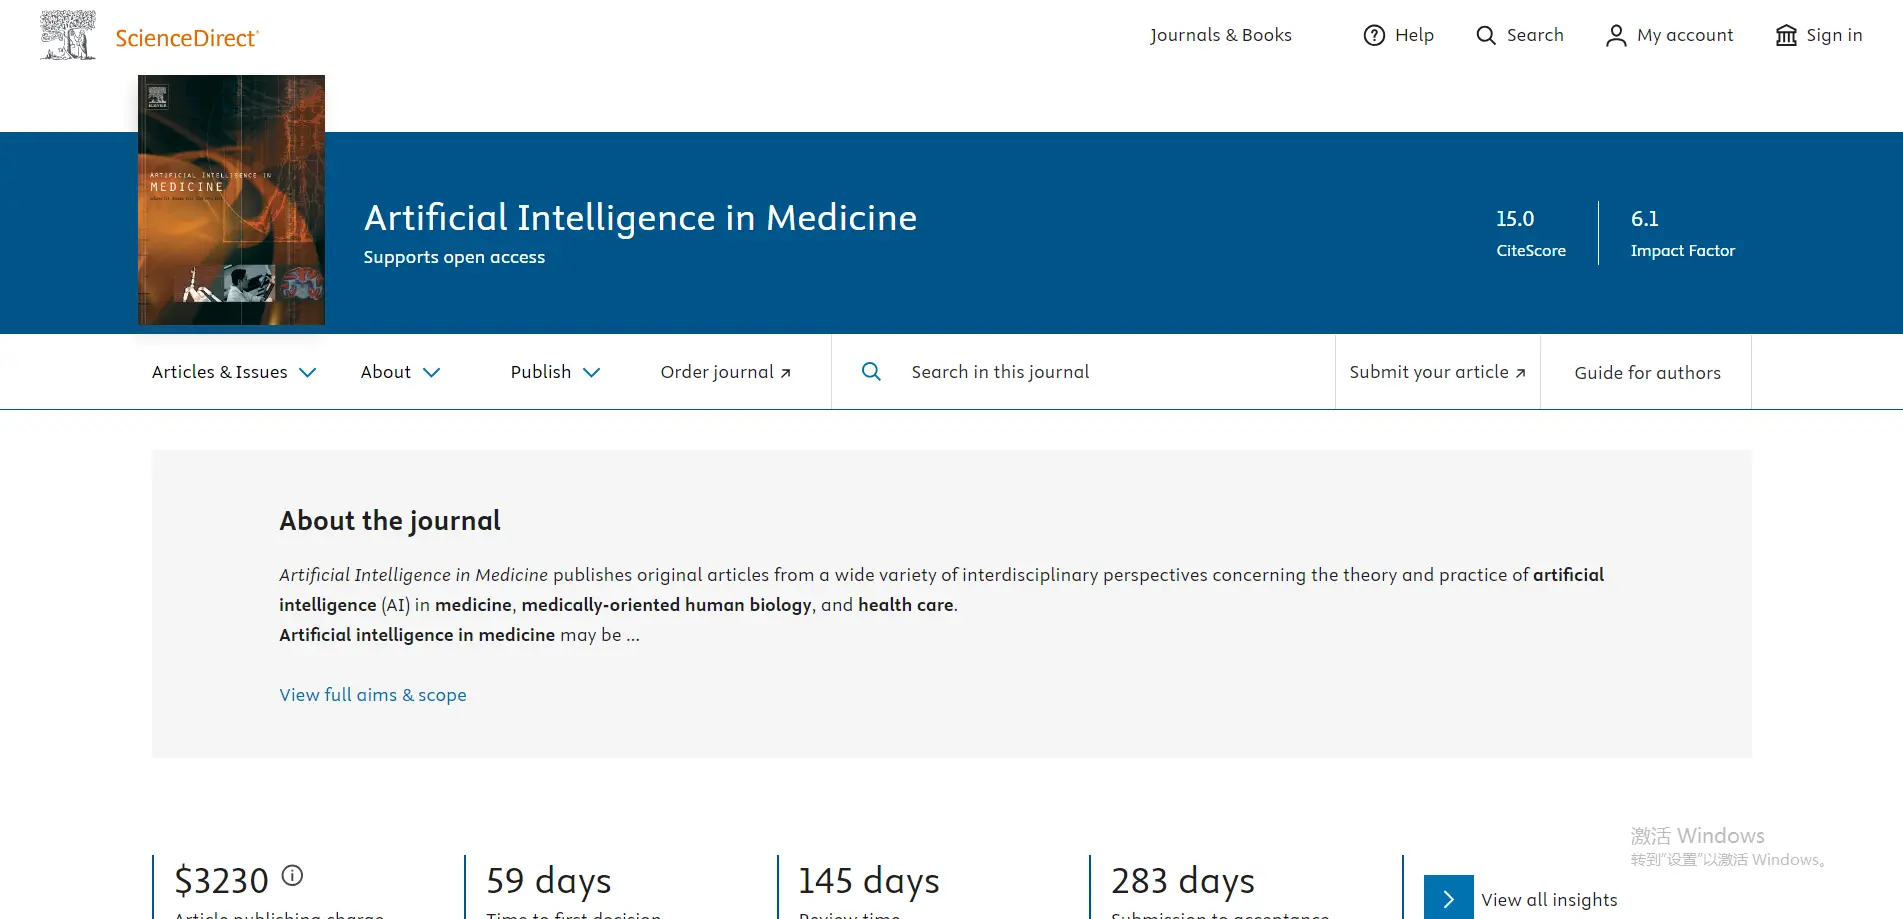Click the Supports open access label
Viewport: 1903px width, 919px height.
click(454, 257)
